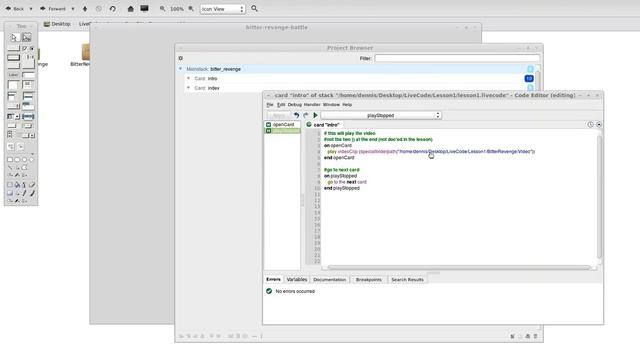Select the highlighted playStopped handler in list

(282, 131)
